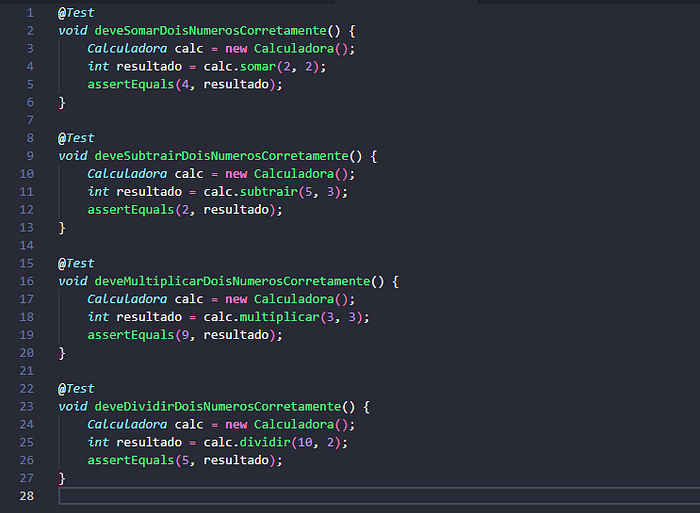Click the somar method call
The image size is (700, 513).
(x=258, y=67)
